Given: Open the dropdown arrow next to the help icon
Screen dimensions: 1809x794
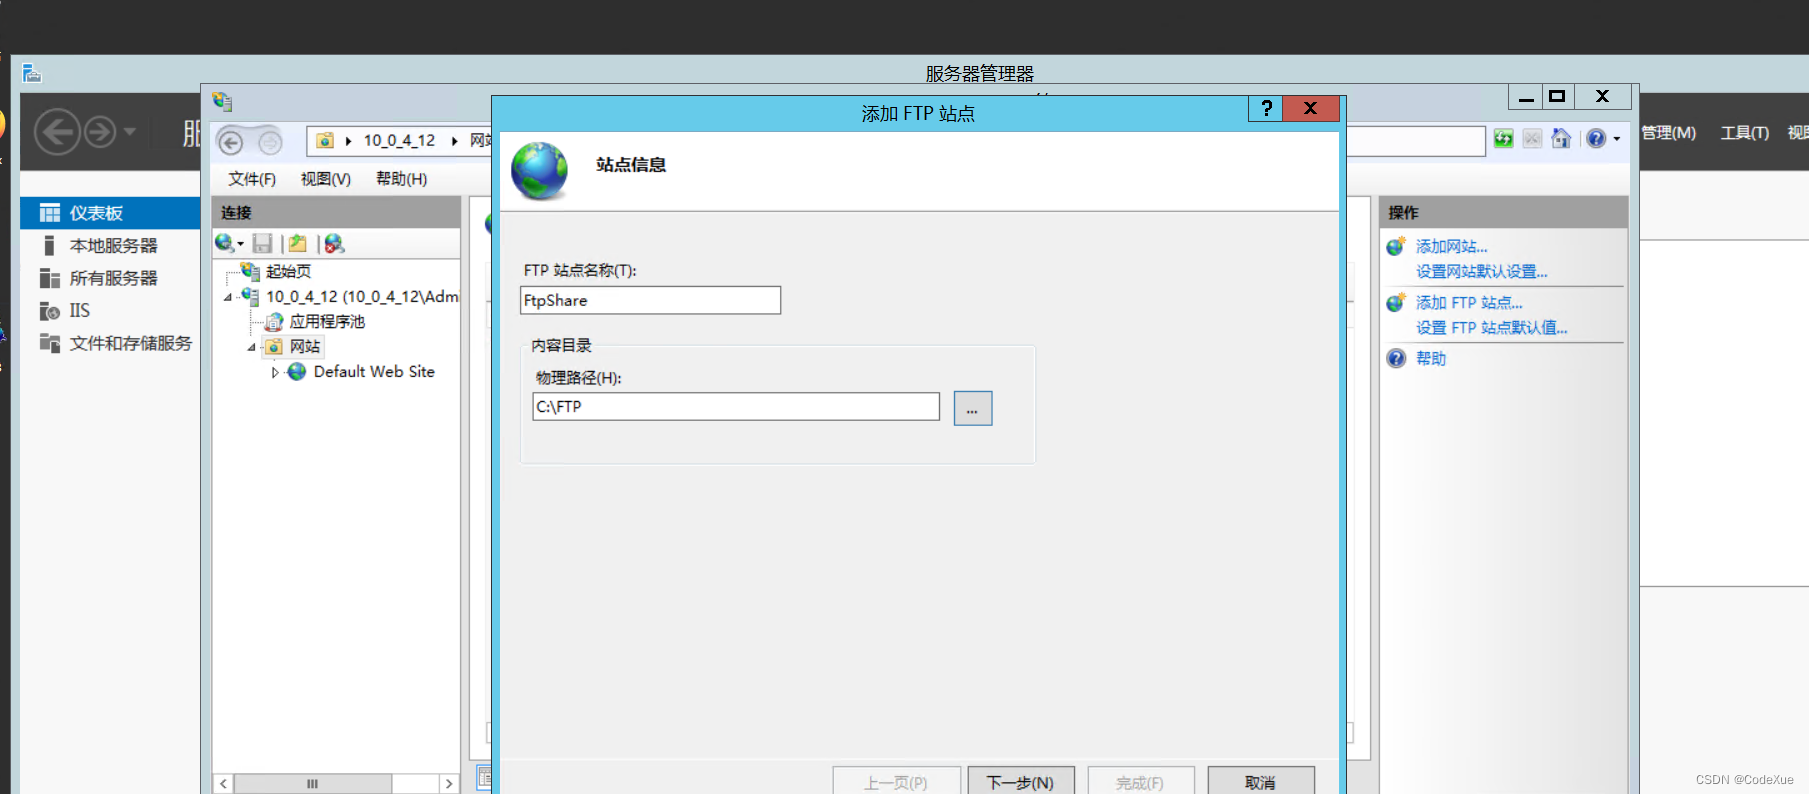Looking at the screenshot, I should coord(1617,139).
